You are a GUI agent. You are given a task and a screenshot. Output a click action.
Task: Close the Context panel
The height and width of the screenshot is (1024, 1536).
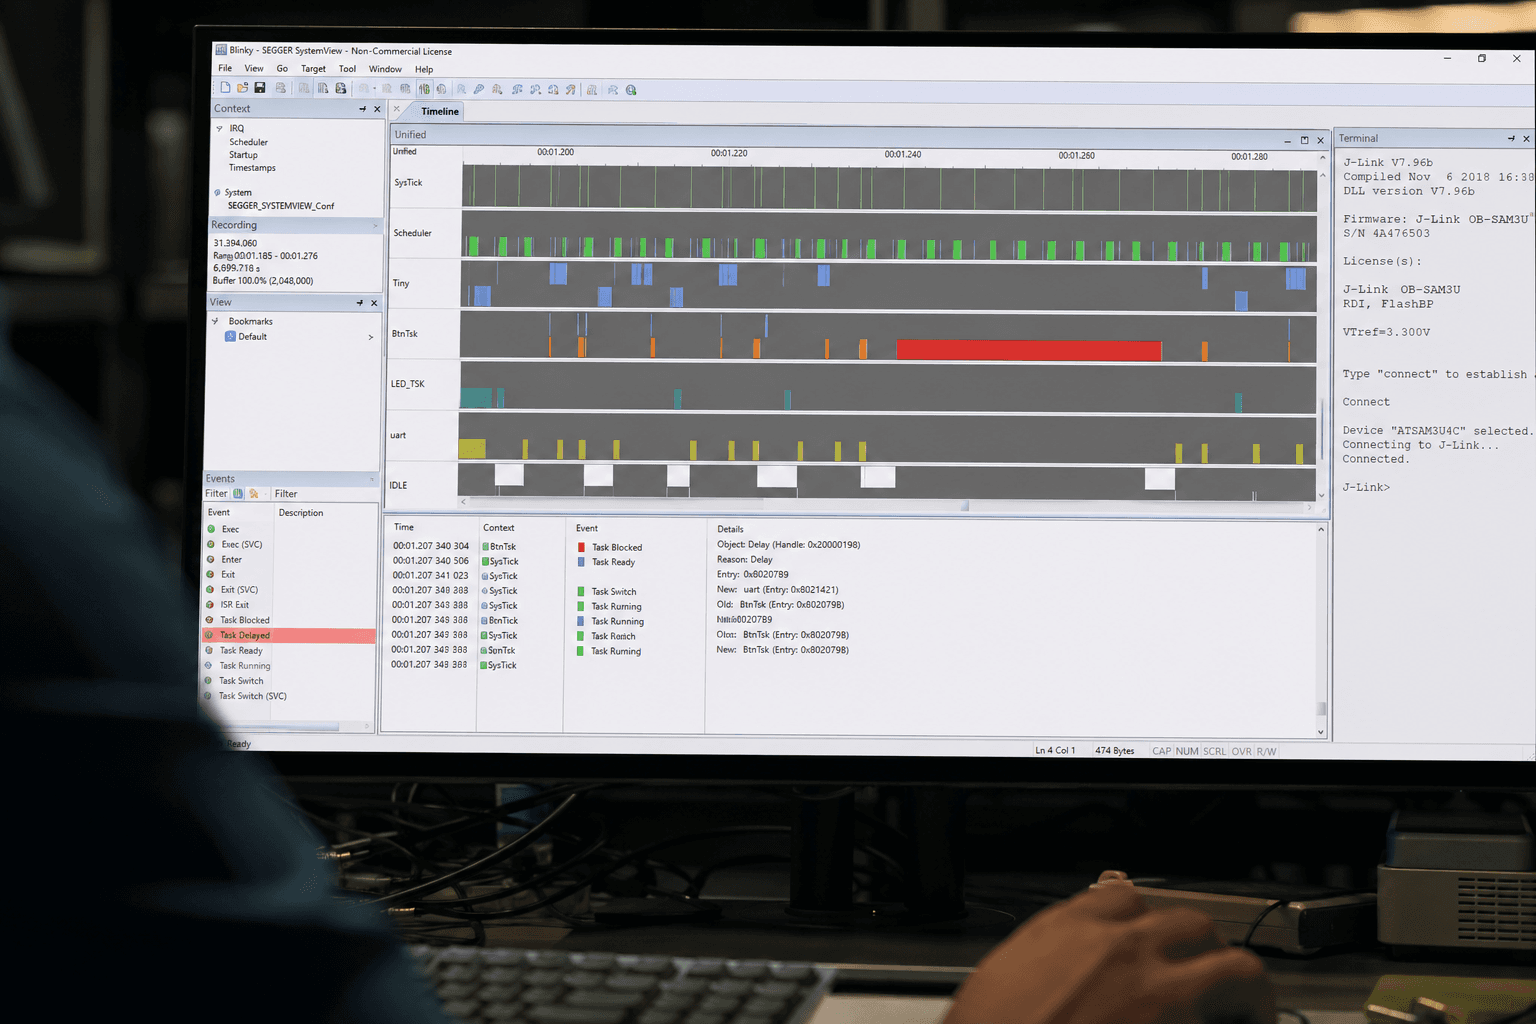[x=377, y=109]
